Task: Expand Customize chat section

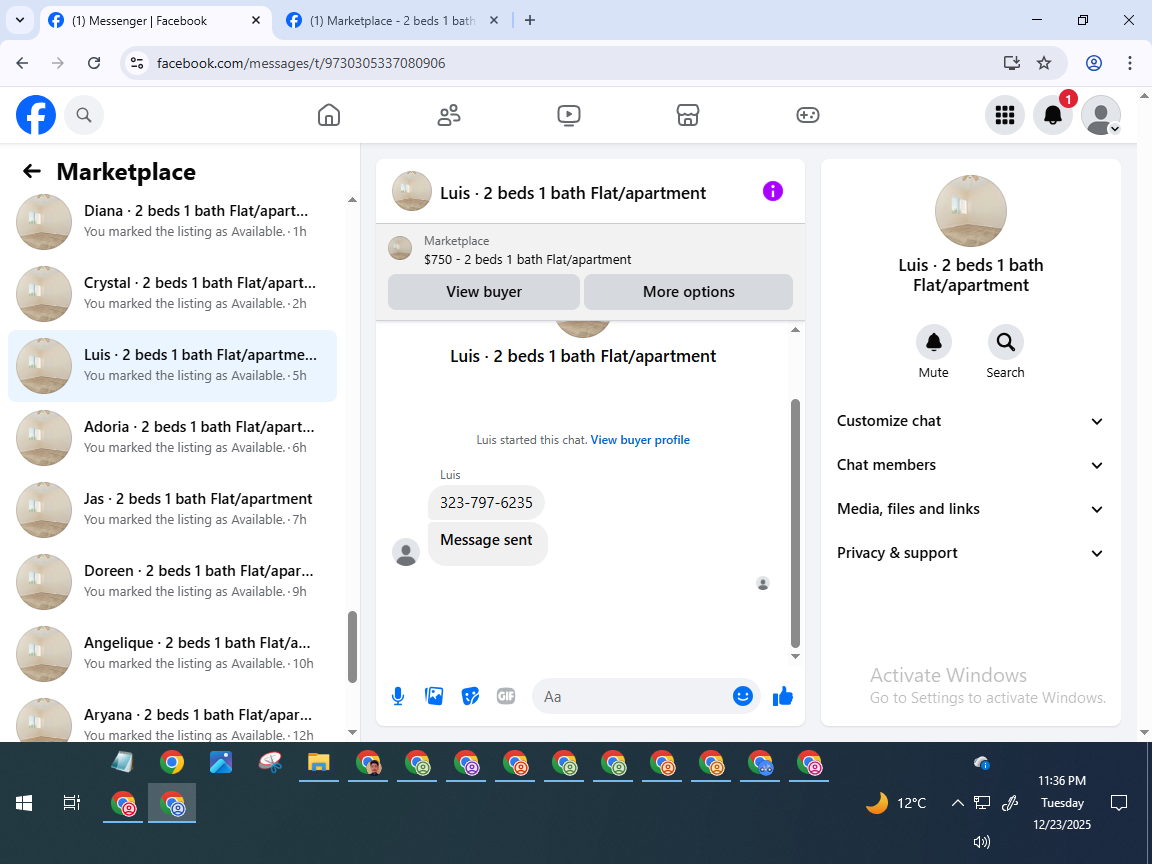Action: tap(971, 421)
